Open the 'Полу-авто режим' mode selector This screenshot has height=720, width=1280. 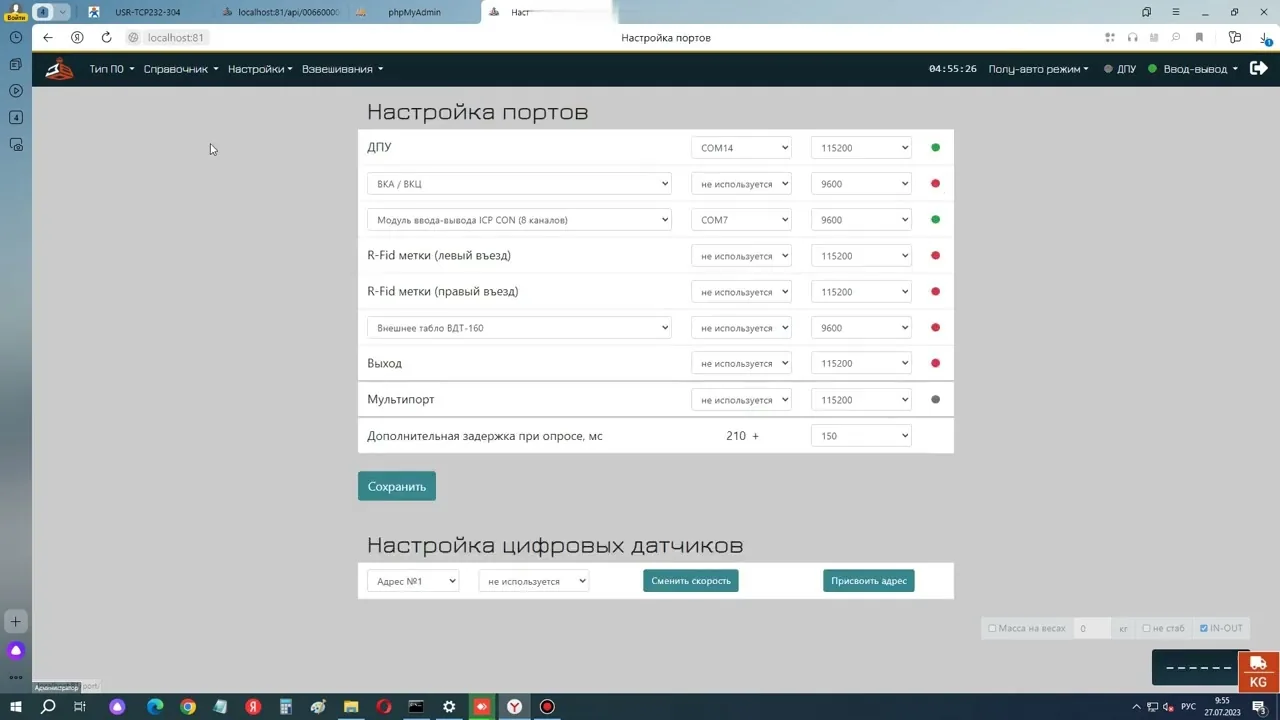tap(1039, 69)
